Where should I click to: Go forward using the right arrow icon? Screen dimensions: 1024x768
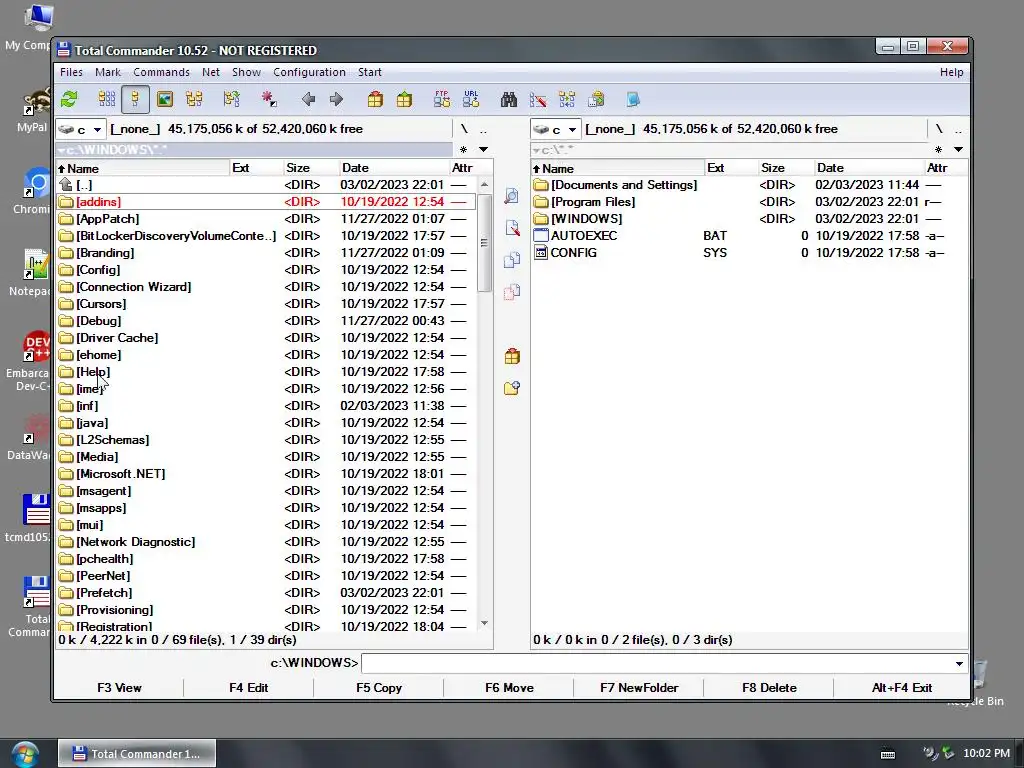pyautogui.click(x=336, y=99)
